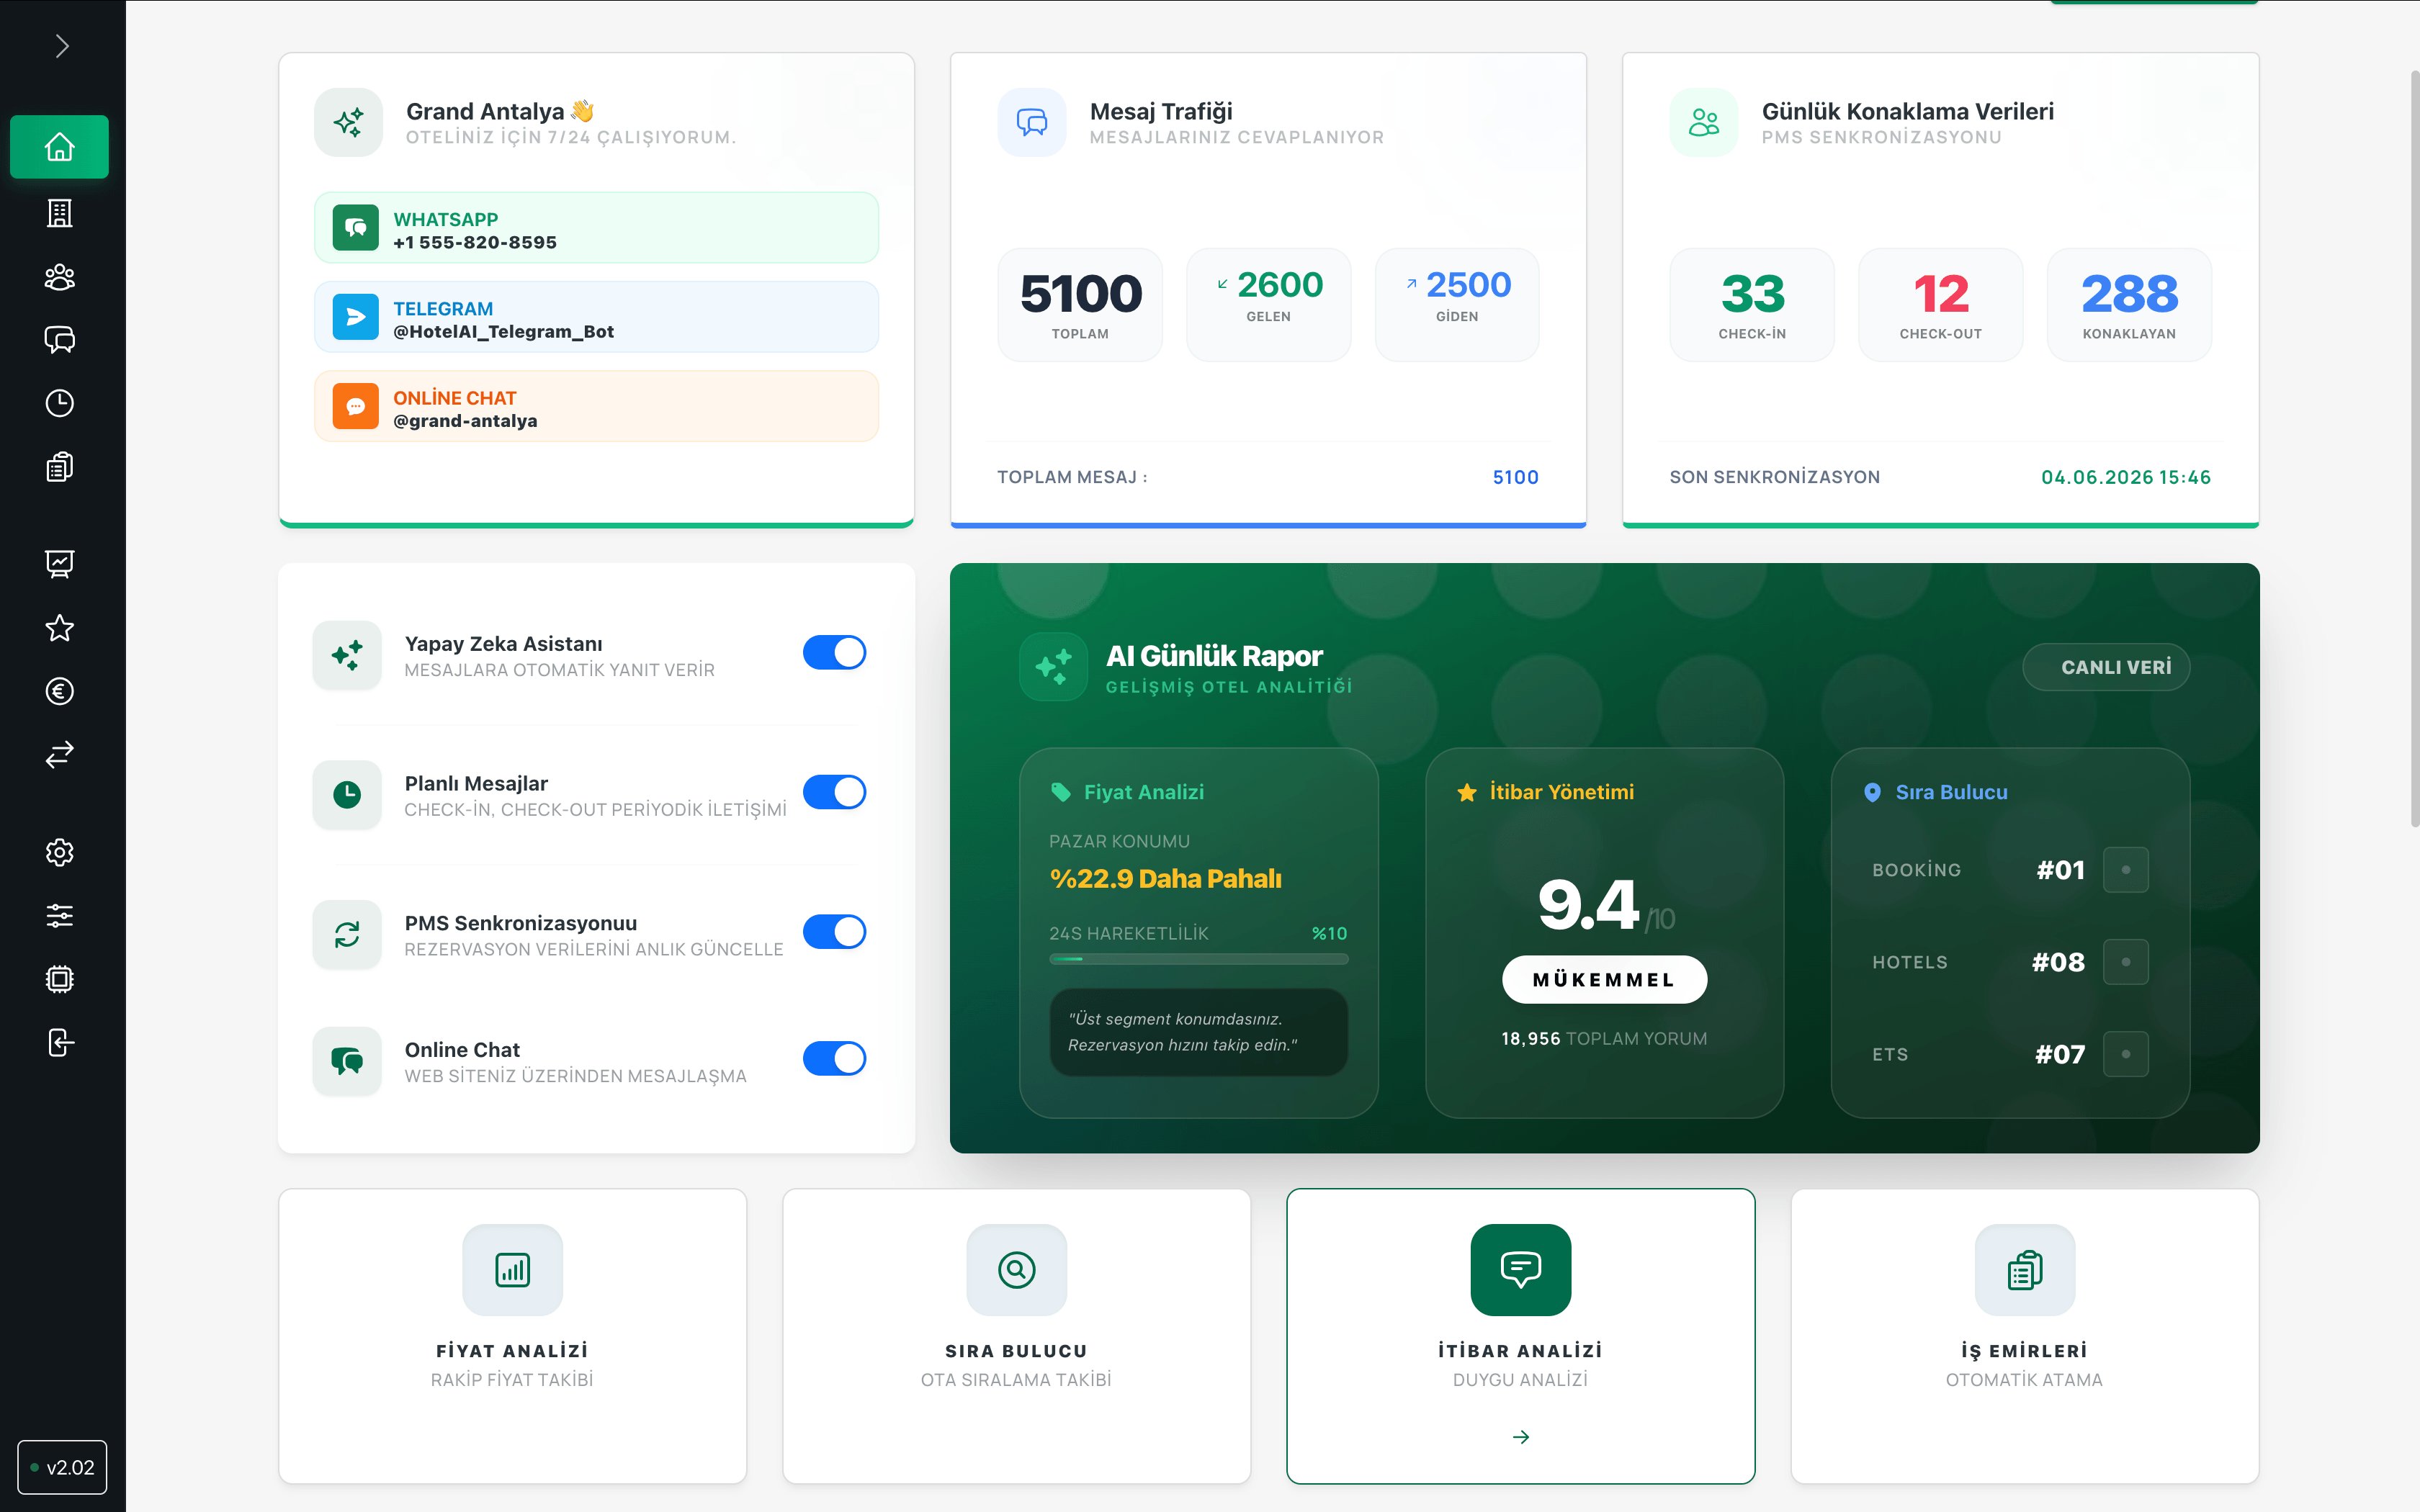
Task: Click the İtibar Yönetimi star icon
Action: point(1466,792)
